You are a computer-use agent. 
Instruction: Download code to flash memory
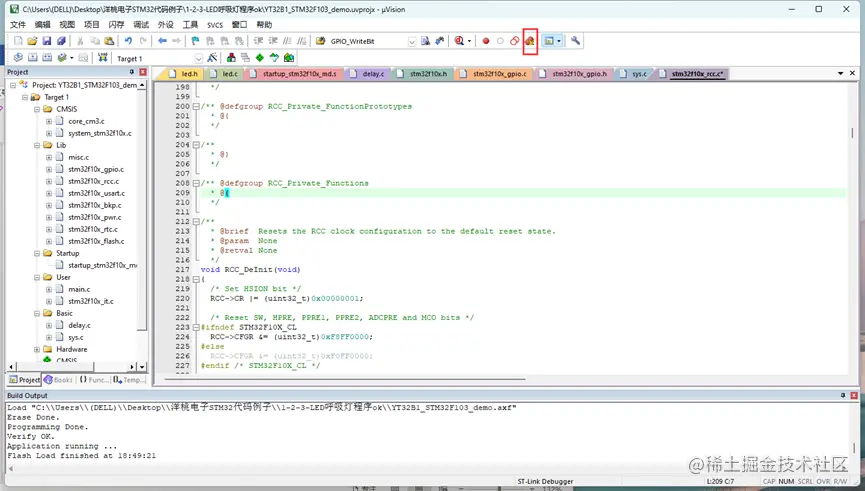coord(103,57)
